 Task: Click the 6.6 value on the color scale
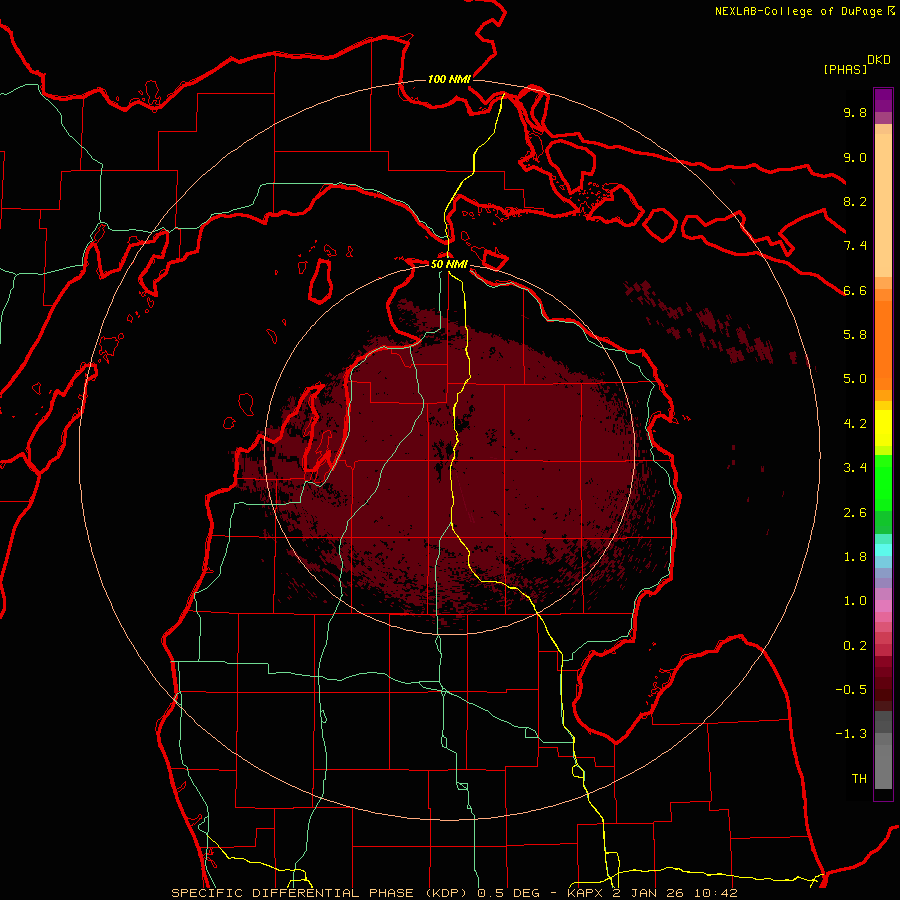tap(855, 290)
